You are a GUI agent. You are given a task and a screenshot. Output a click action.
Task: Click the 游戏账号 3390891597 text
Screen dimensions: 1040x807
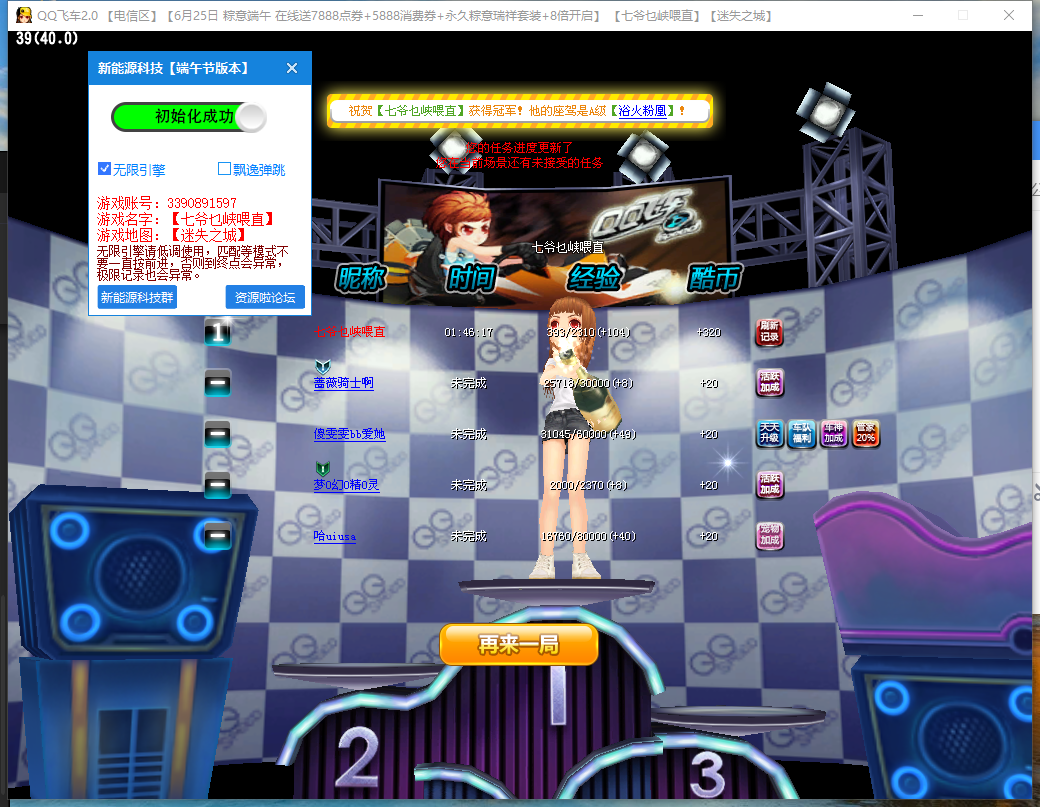tap(167, 203)
